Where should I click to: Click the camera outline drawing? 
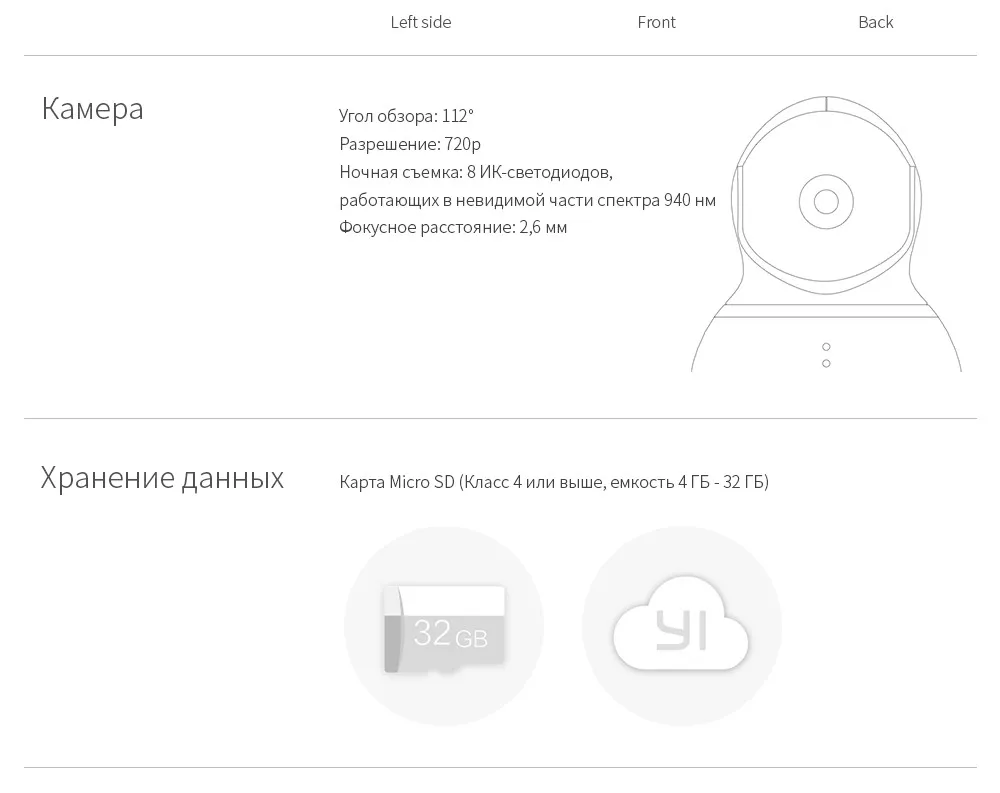tap(826, 233)
